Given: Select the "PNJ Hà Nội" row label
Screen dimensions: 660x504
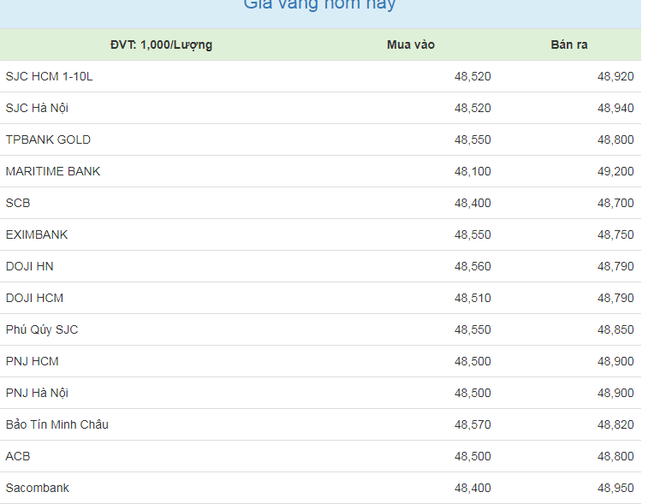Looking at the screenshot, I should pos(37,393).
